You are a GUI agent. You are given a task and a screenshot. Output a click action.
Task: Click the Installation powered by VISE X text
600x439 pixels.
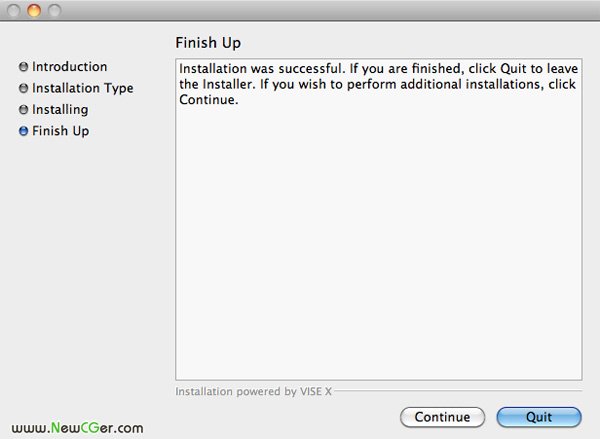253,392
